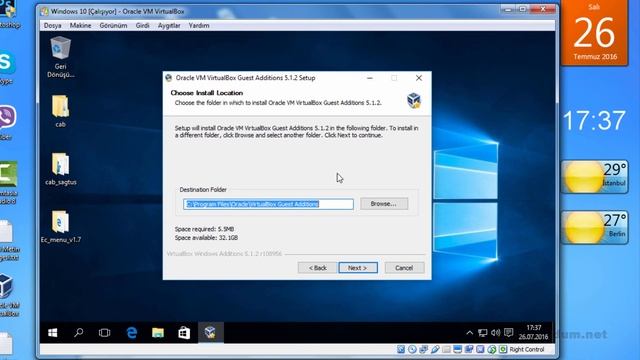Click the Berlin 27° weather gadget
Screen dimensions: 640x360
595,227
